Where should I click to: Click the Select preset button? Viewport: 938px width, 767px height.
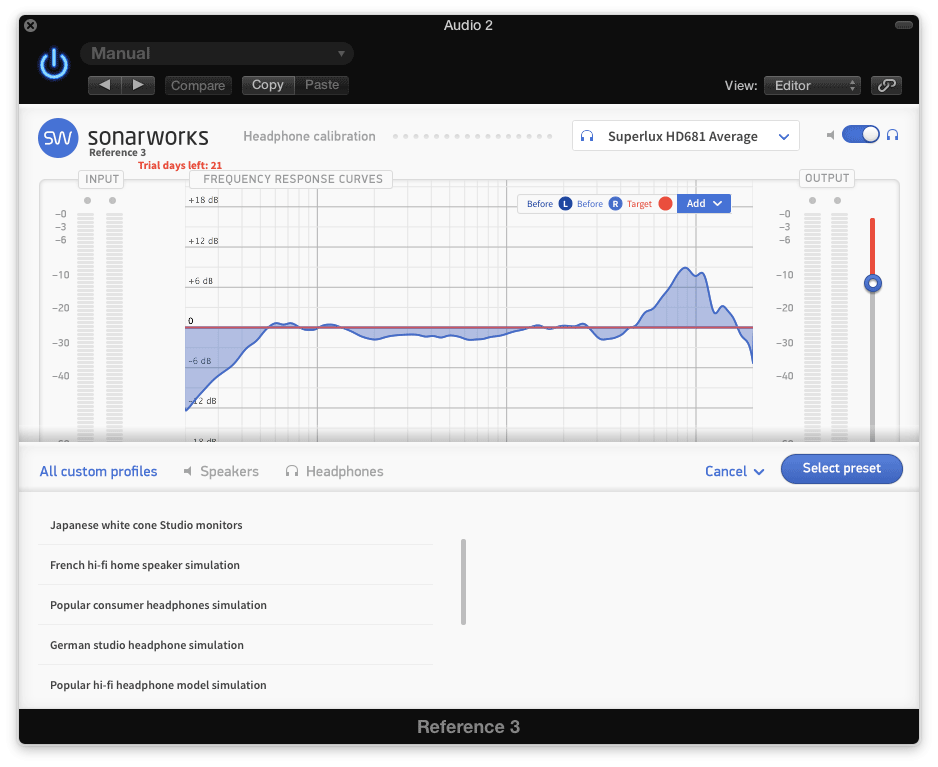click(841, 468)
